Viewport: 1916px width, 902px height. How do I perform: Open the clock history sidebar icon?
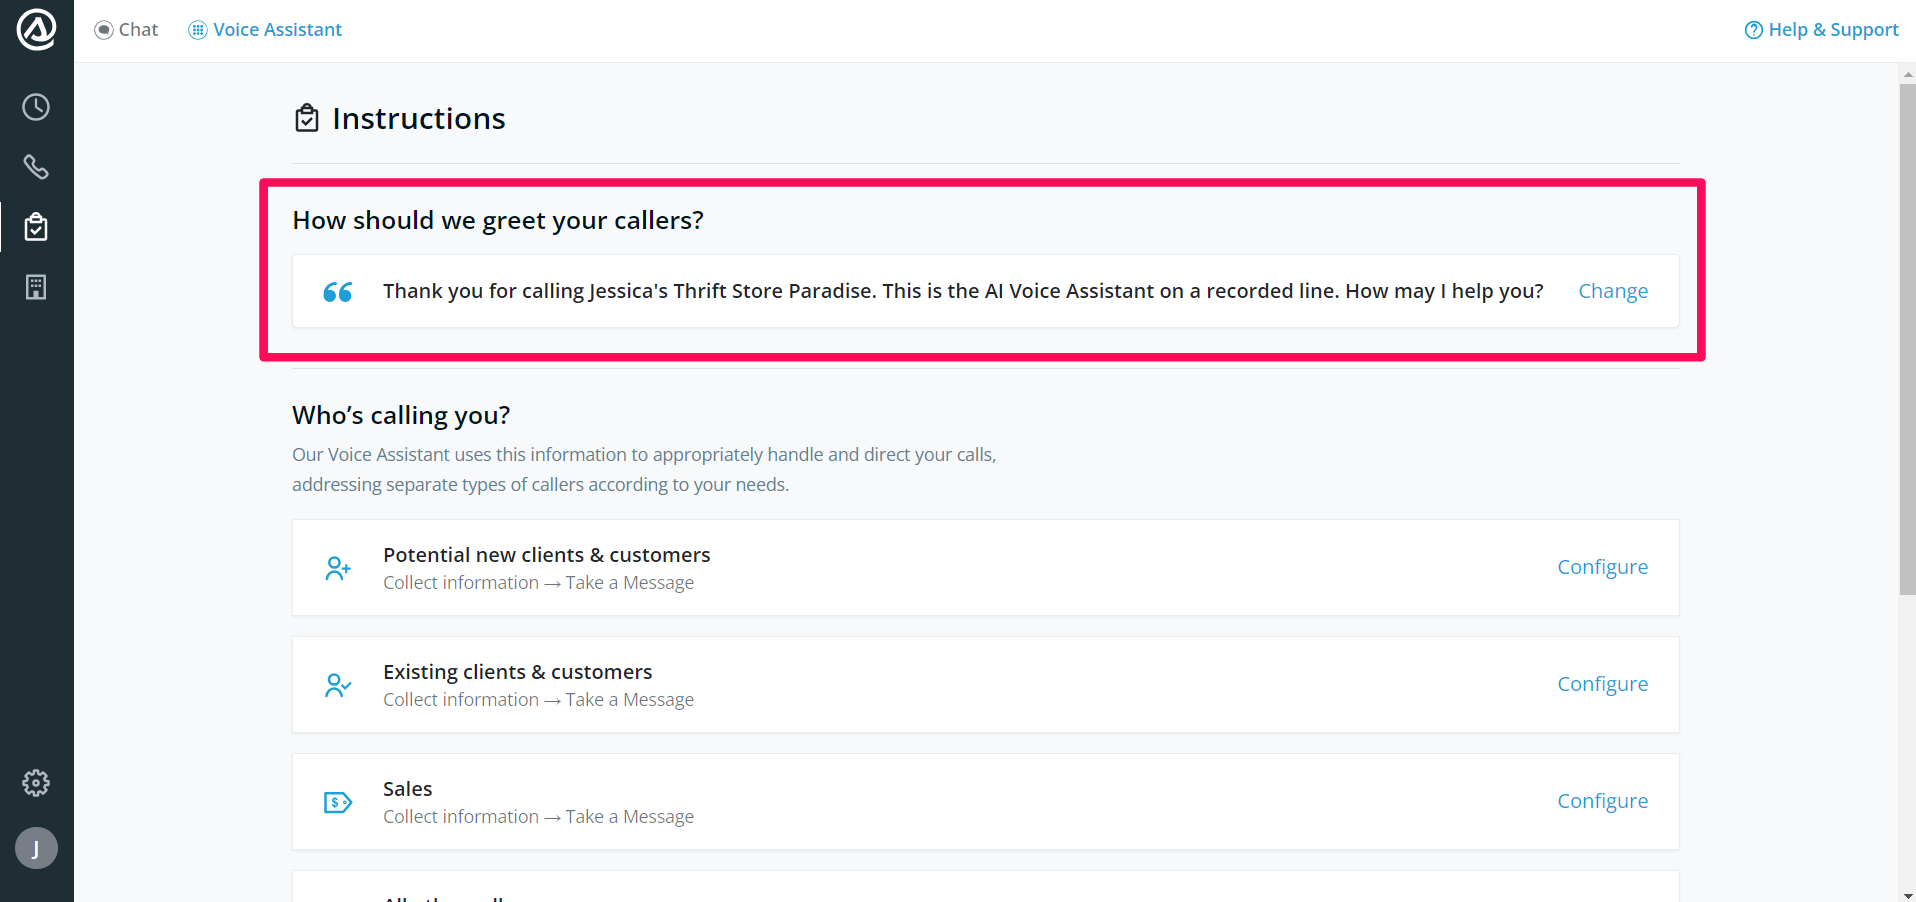pos(36,107)
